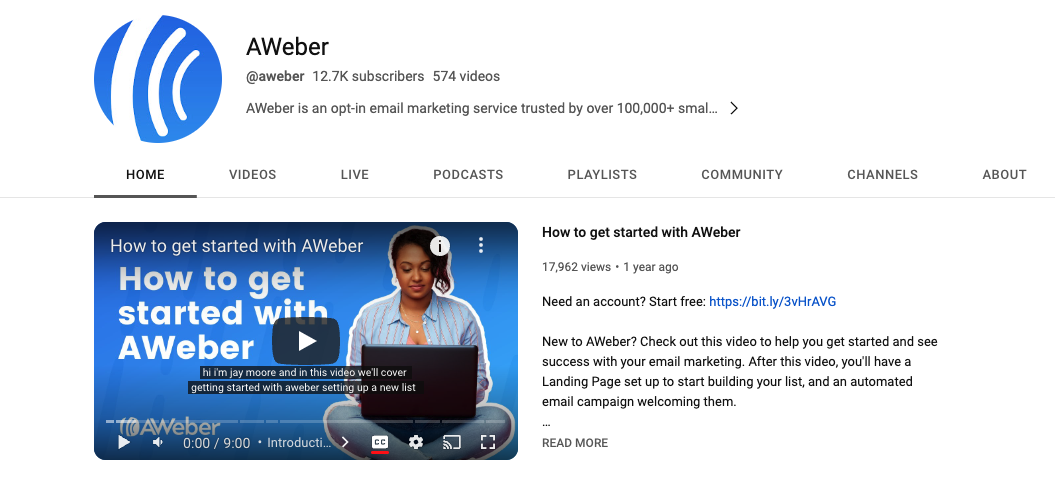Open the PLAYLISTS tab

click(x=602, y=174)
